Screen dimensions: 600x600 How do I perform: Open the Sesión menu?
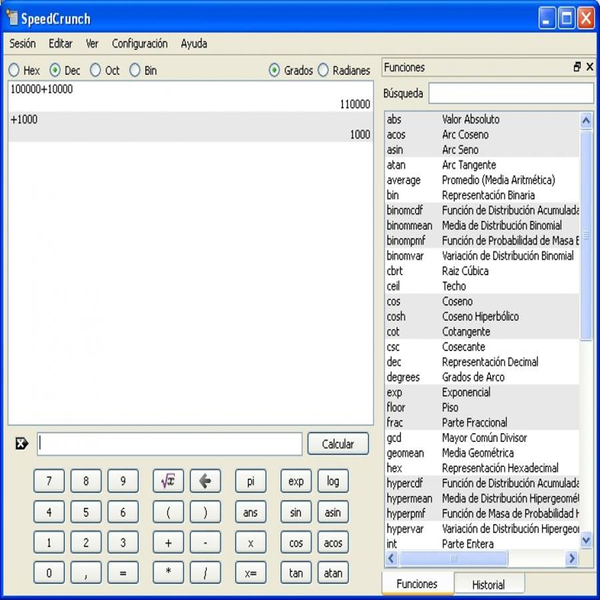[x=23, y=44]
